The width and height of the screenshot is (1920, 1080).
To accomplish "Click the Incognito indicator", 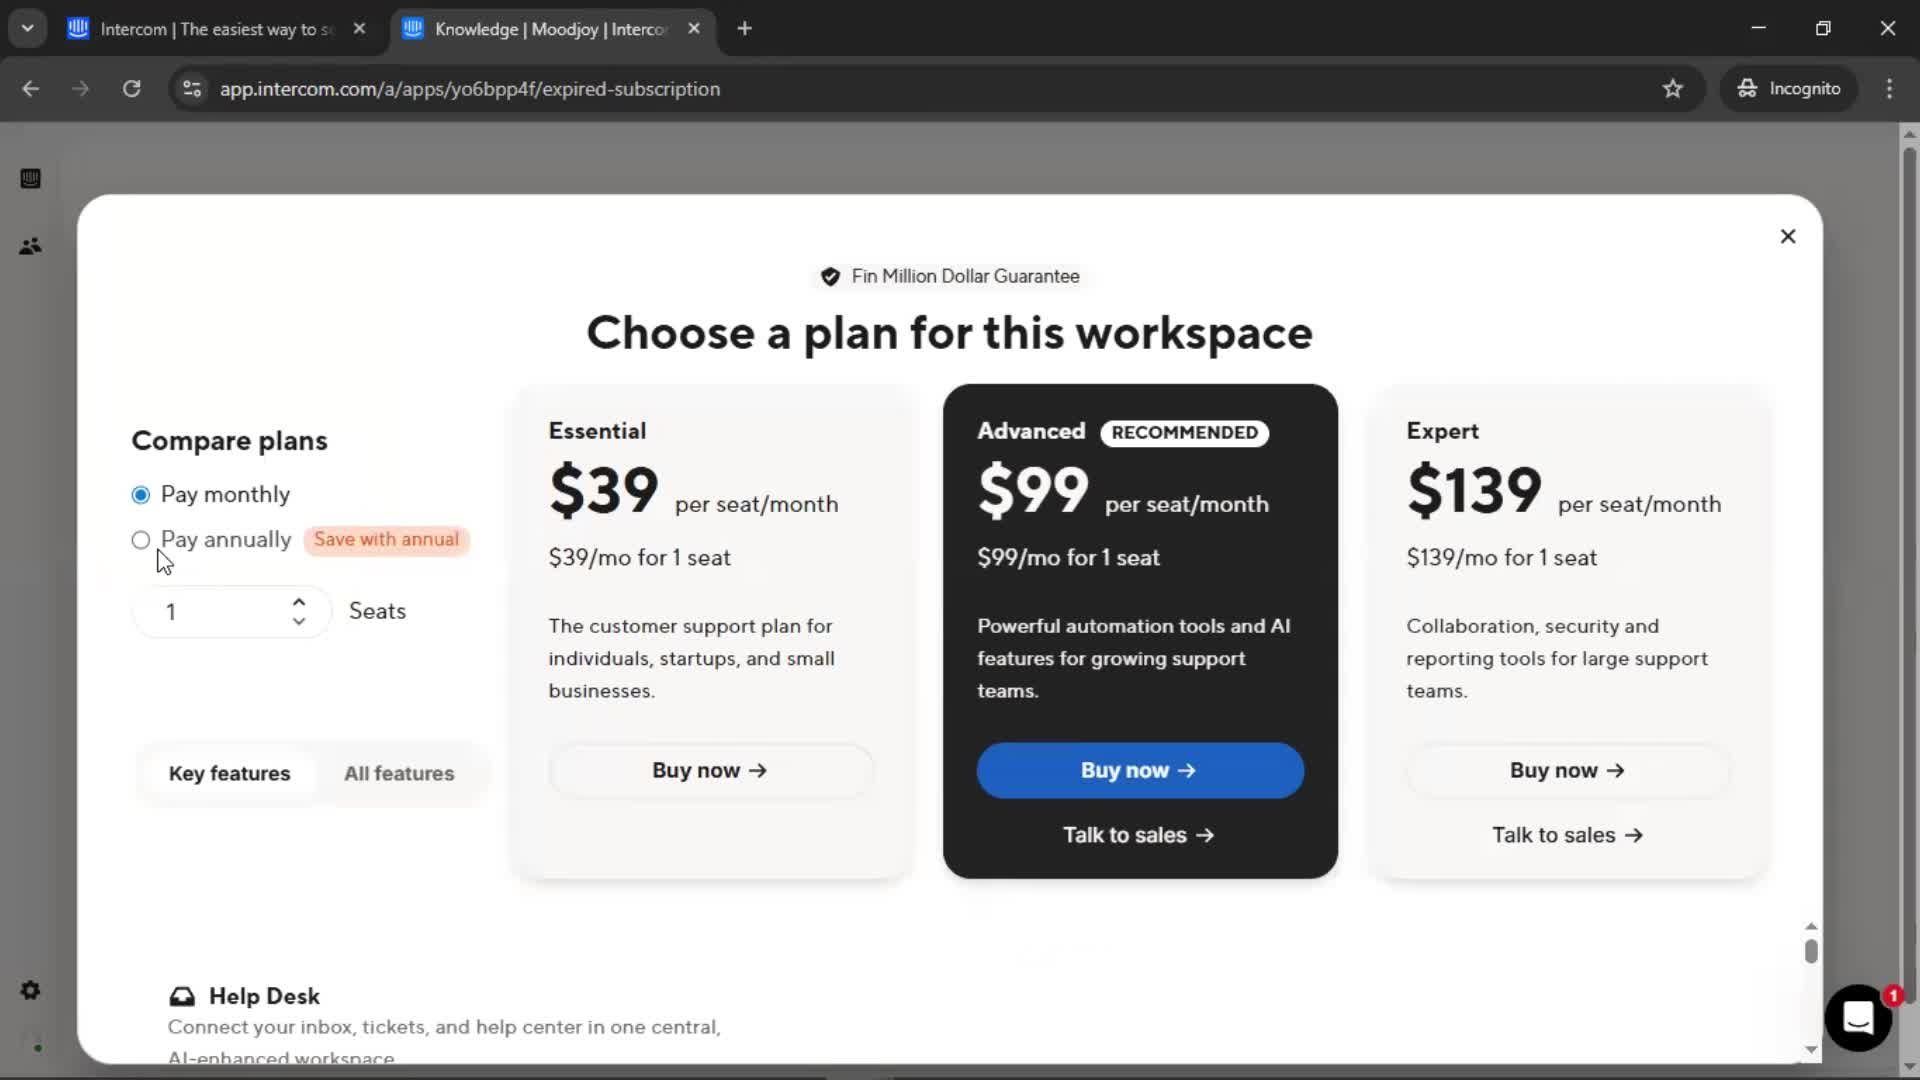I will 1789,89.
